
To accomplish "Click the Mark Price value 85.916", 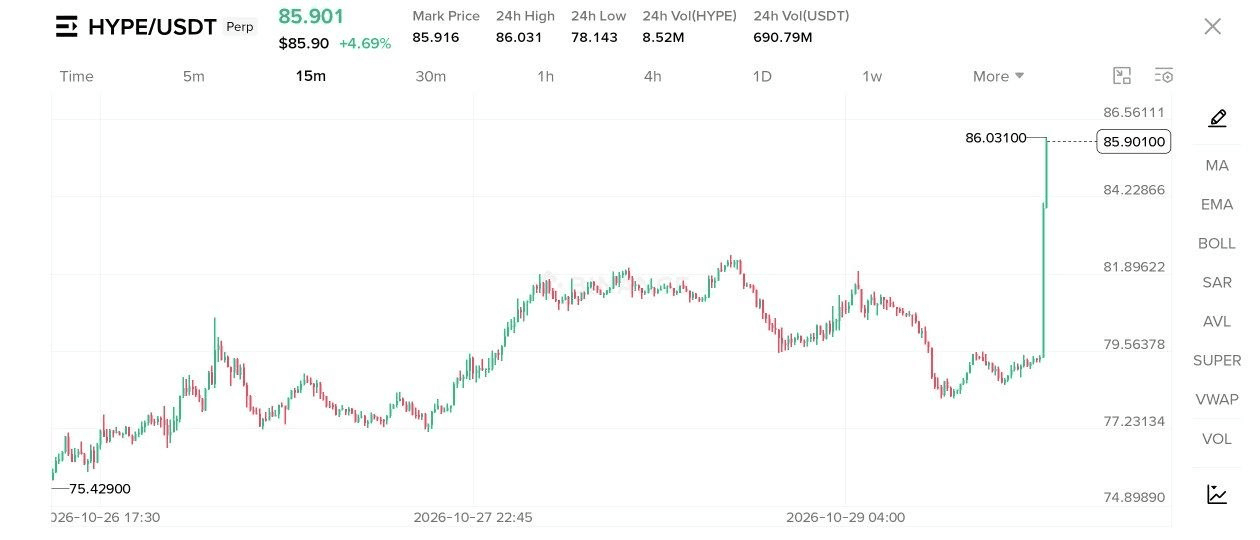I will coord(436,38).
